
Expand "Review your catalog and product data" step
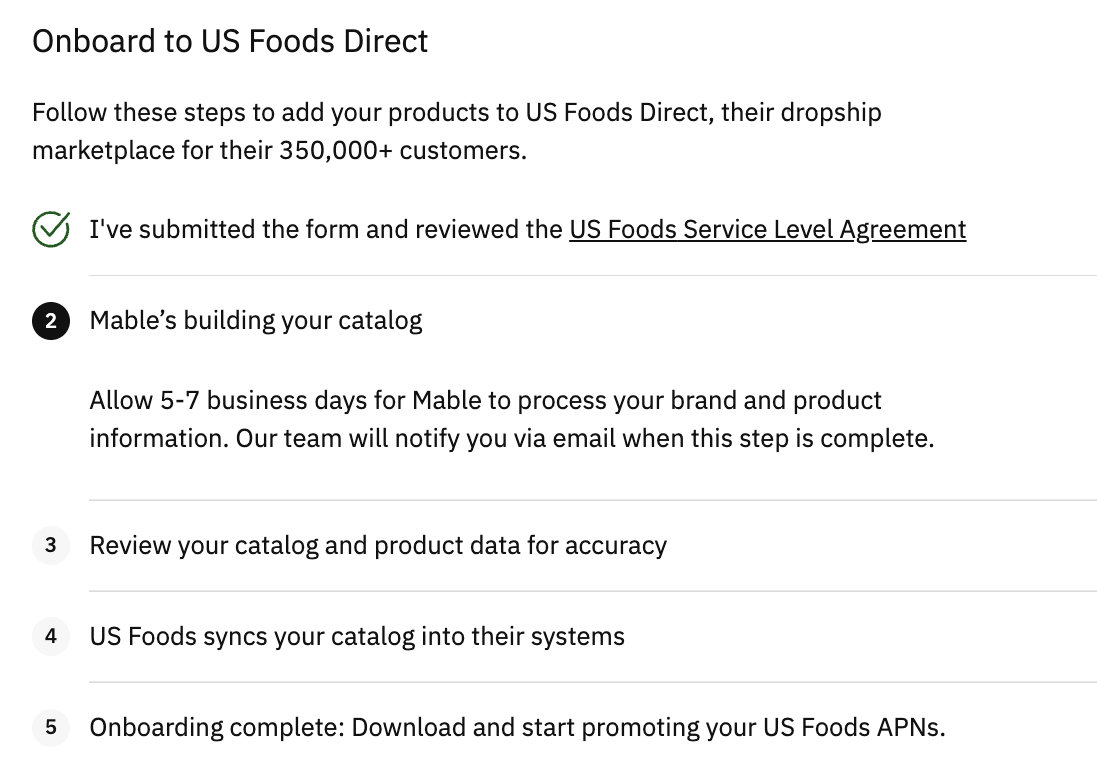378,546
